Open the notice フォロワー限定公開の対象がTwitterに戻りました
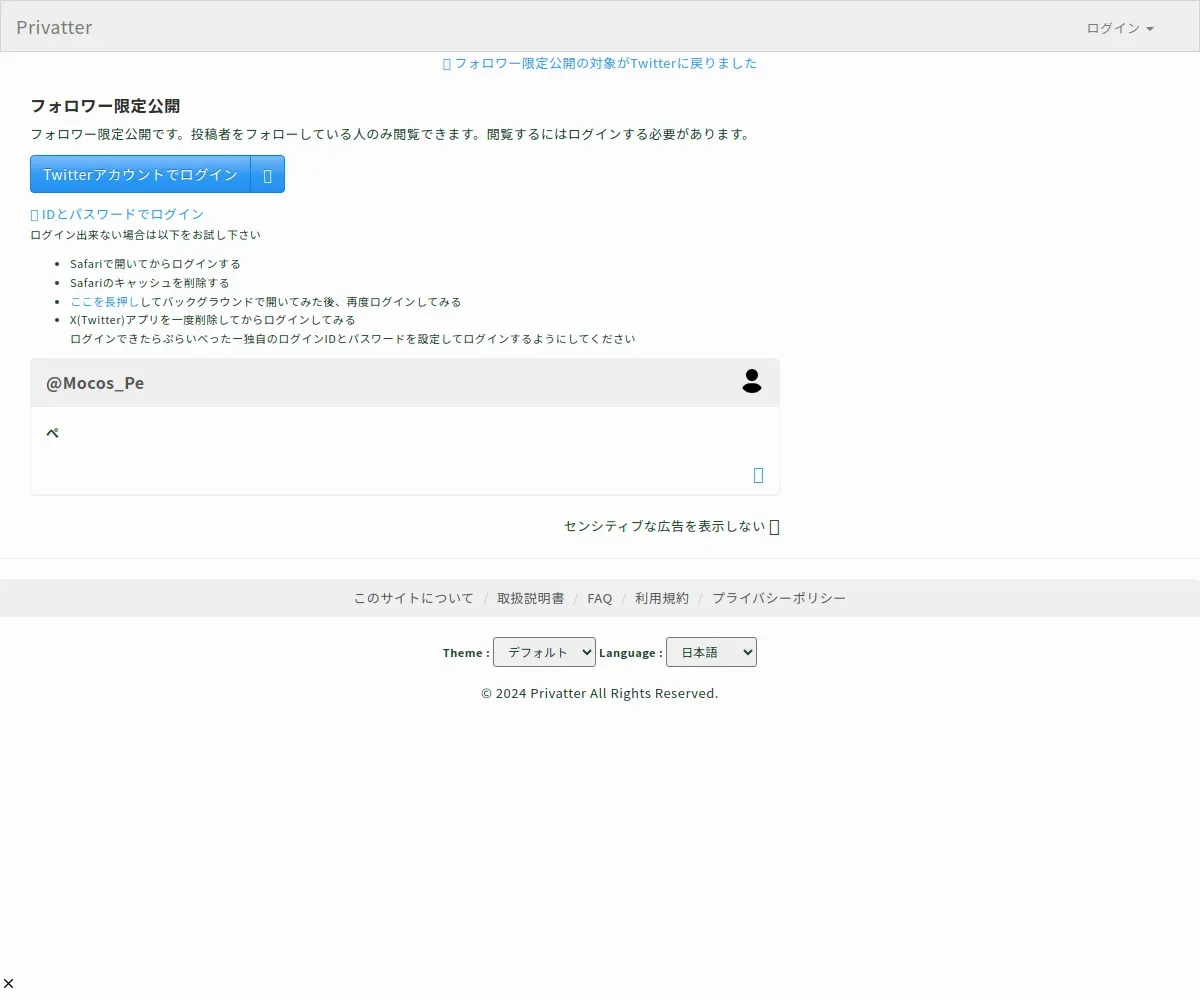This screenshot has width=1200, height=1000. (x=600, y=63)
